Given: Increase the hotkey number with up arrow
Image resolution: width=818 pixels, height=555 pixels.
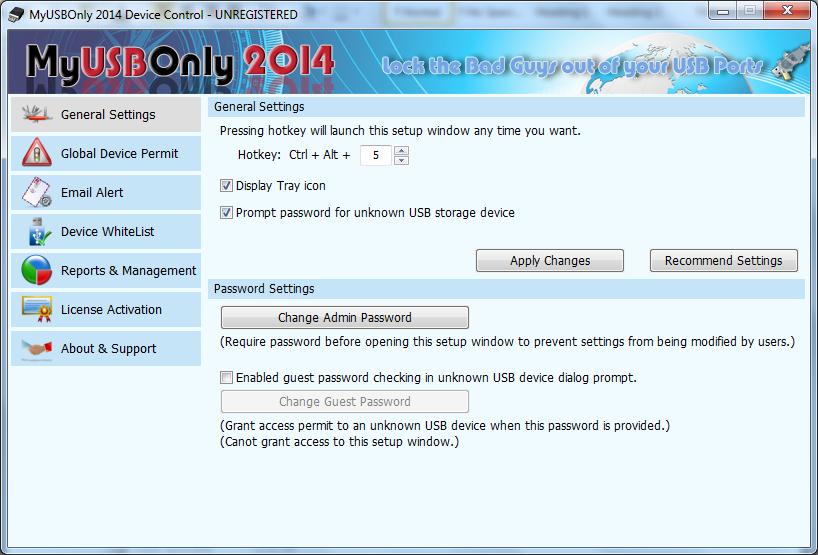Looking at the screenshot, I should [401, 151].
